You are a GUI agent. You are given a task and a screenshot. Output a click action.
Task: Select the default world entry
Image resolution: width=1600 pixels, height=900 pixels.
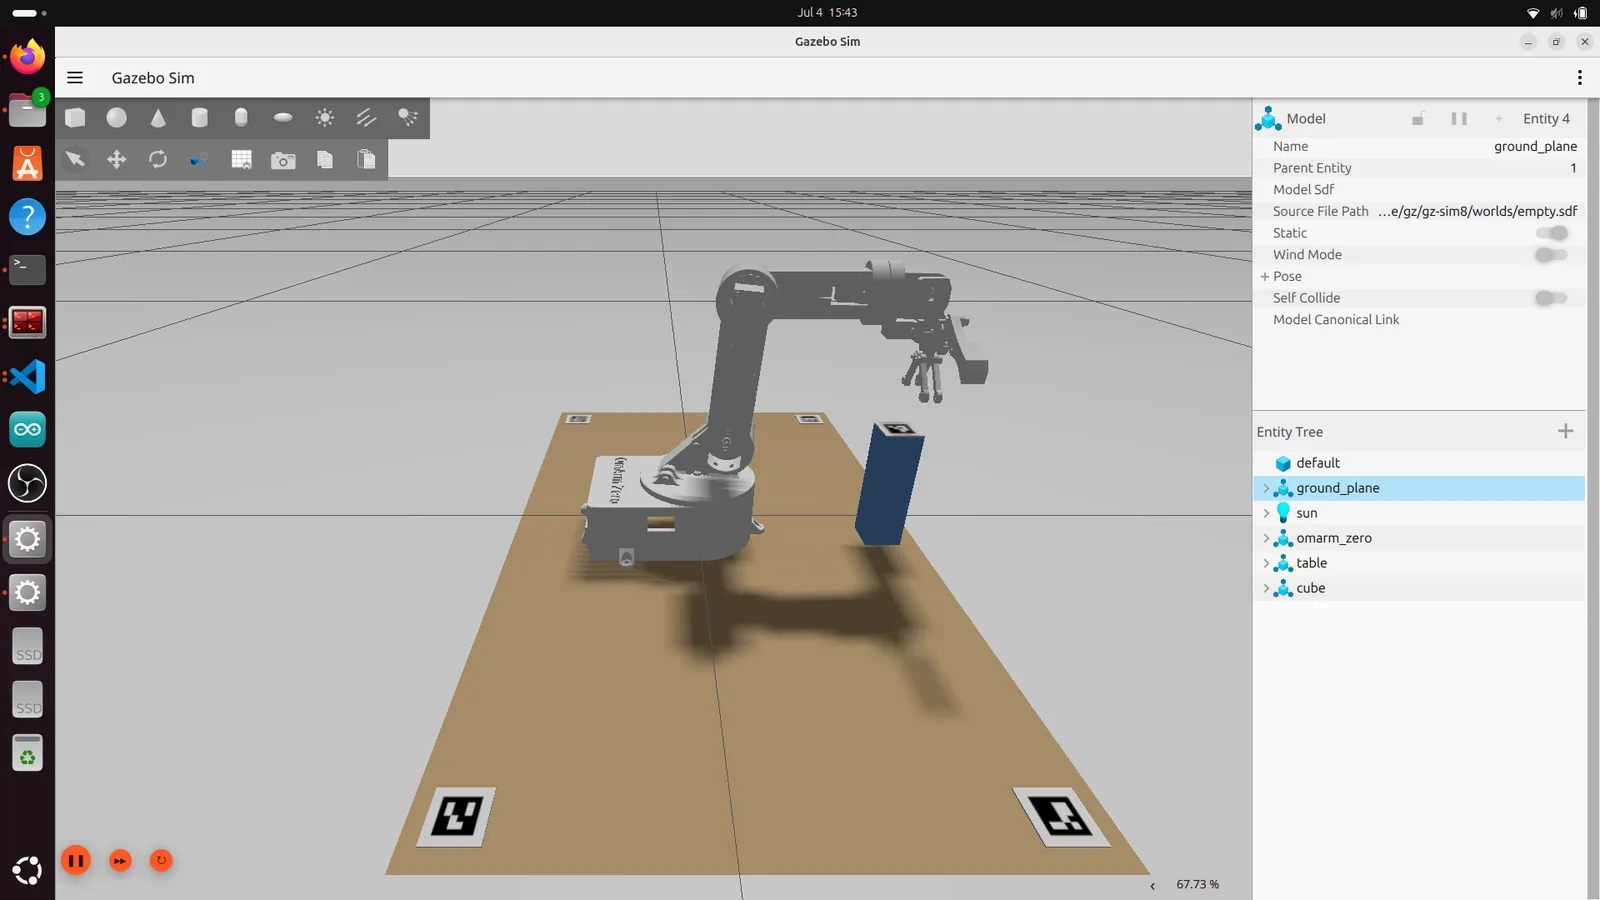[1419, 463]
